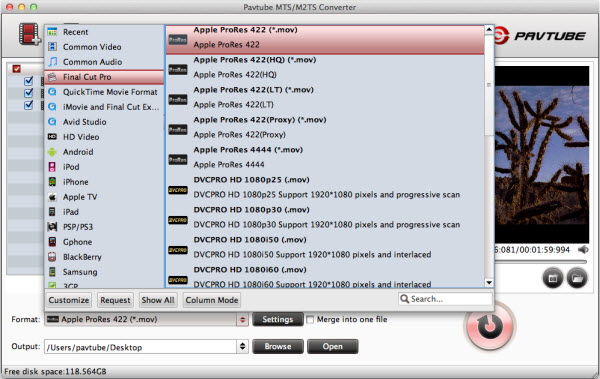The width and height of the screenshot is (600, 379).
Task: Click the Recent category icon
Action: [52, 32]
